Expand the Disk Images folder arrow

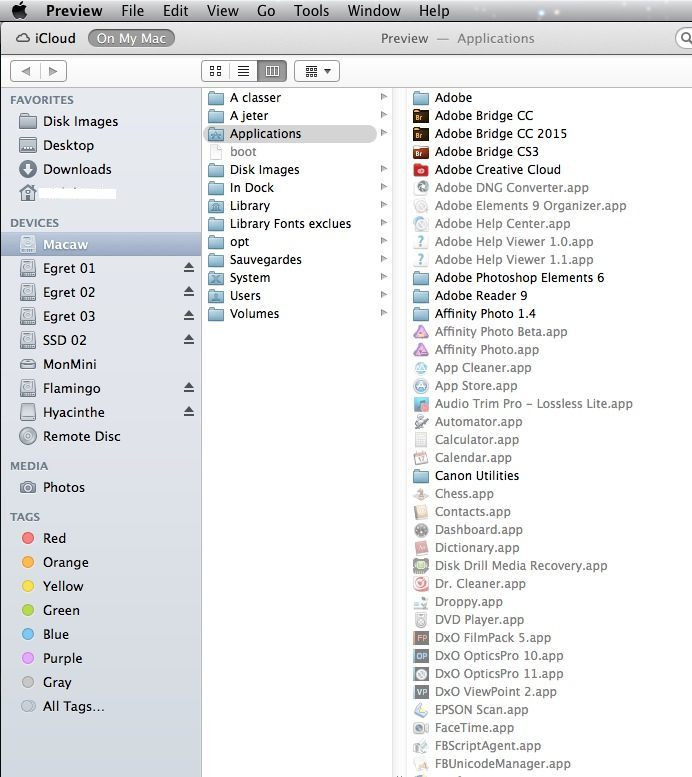[384, 168]
